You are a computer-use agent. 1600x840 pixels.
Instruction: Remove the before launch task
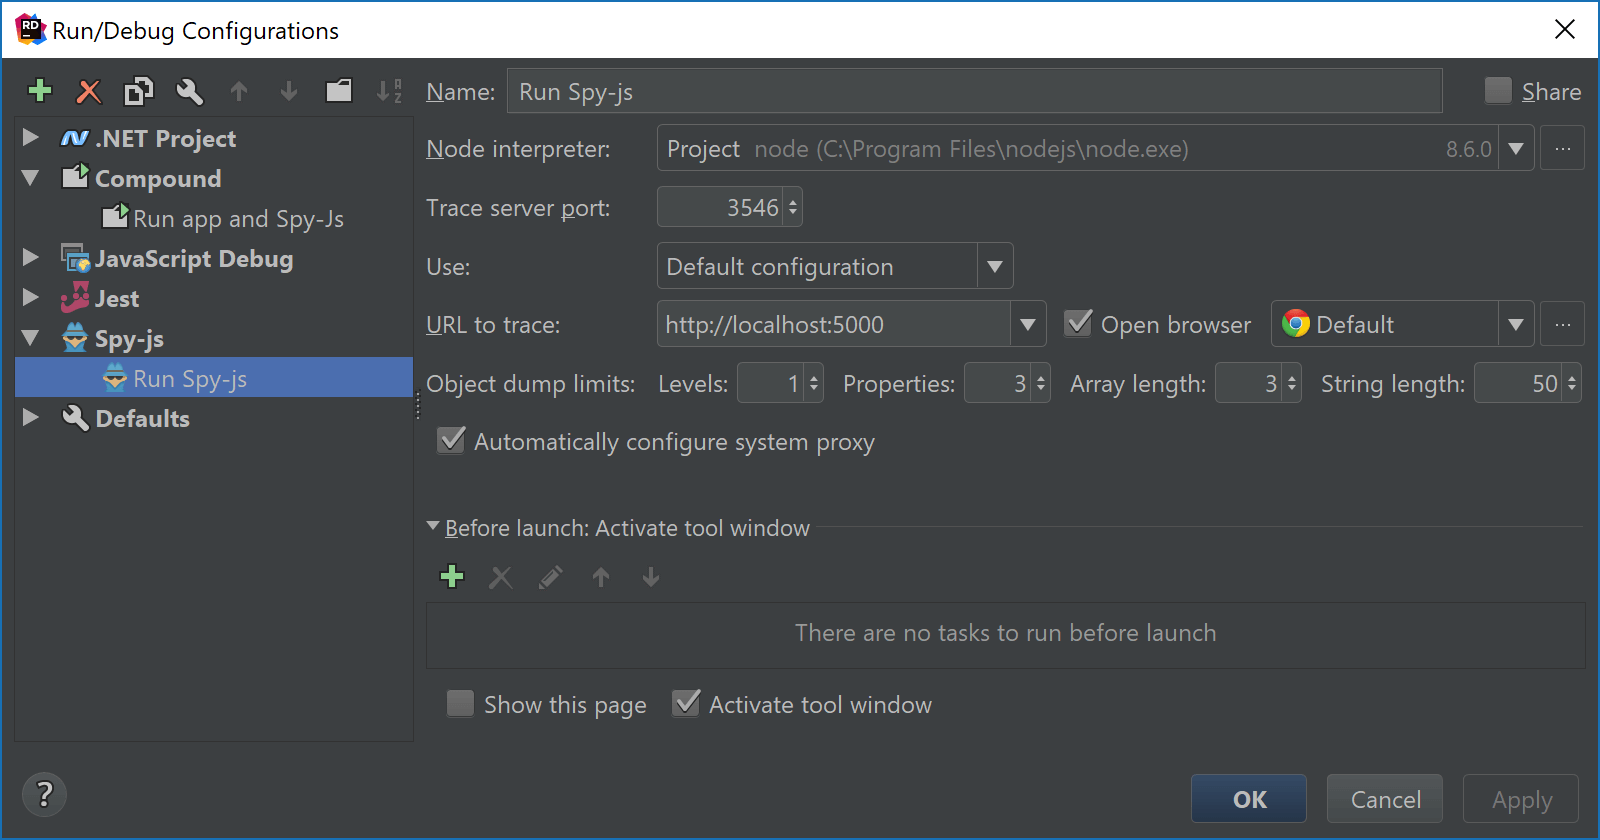pos(501,577)
